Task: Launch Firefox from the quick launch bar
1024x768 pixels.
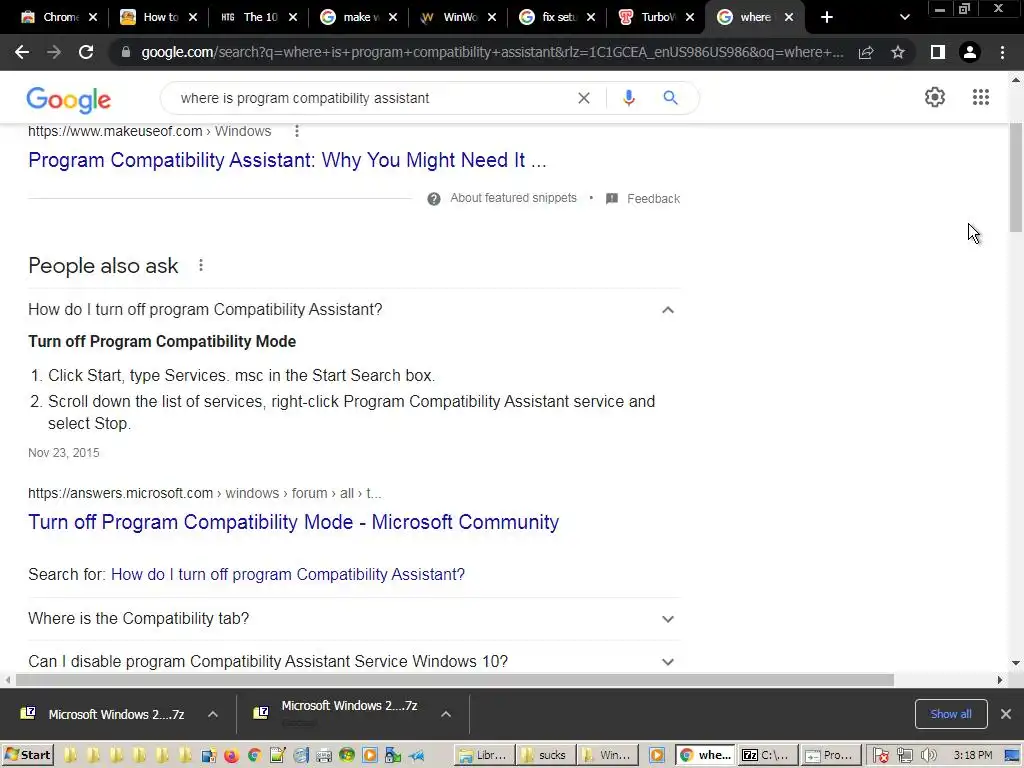Action: tap(231, 756)
